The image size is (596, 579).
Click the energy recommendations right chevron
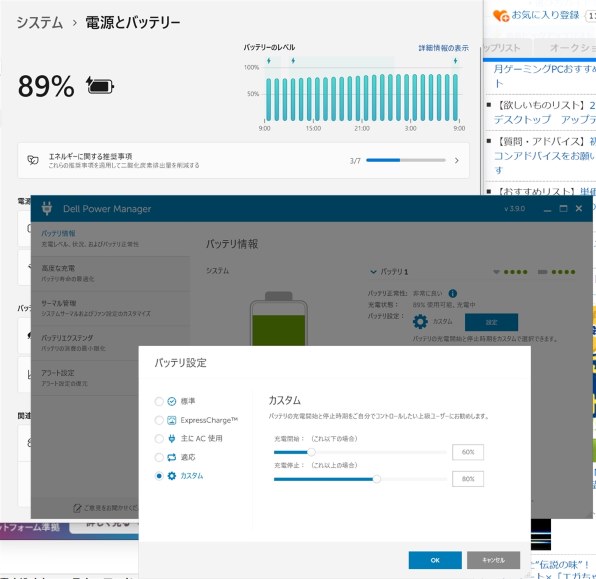pyautogui.click(x=457, y=161)
